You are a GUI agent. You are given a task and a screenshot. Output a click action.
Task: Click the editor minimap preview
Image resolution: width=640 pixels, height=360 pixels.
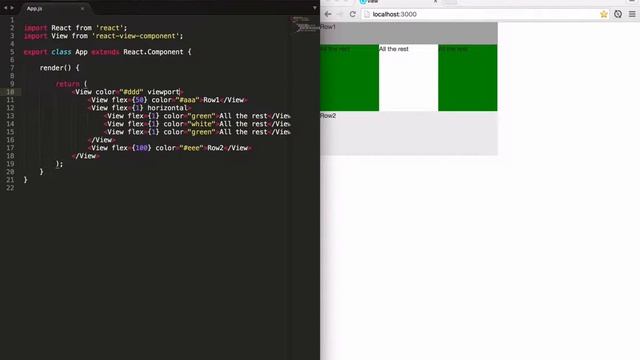pyautogui.click(x=304, y=24)
